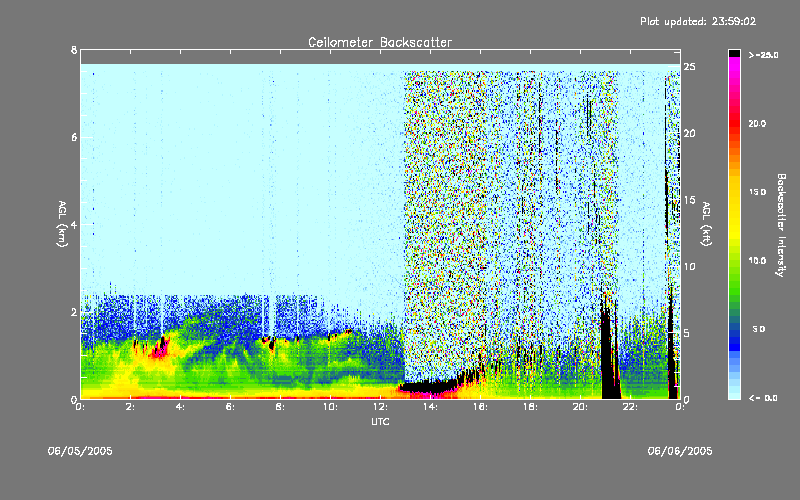
Task: Click the "10.0" colorbar label
Action: 757,261
